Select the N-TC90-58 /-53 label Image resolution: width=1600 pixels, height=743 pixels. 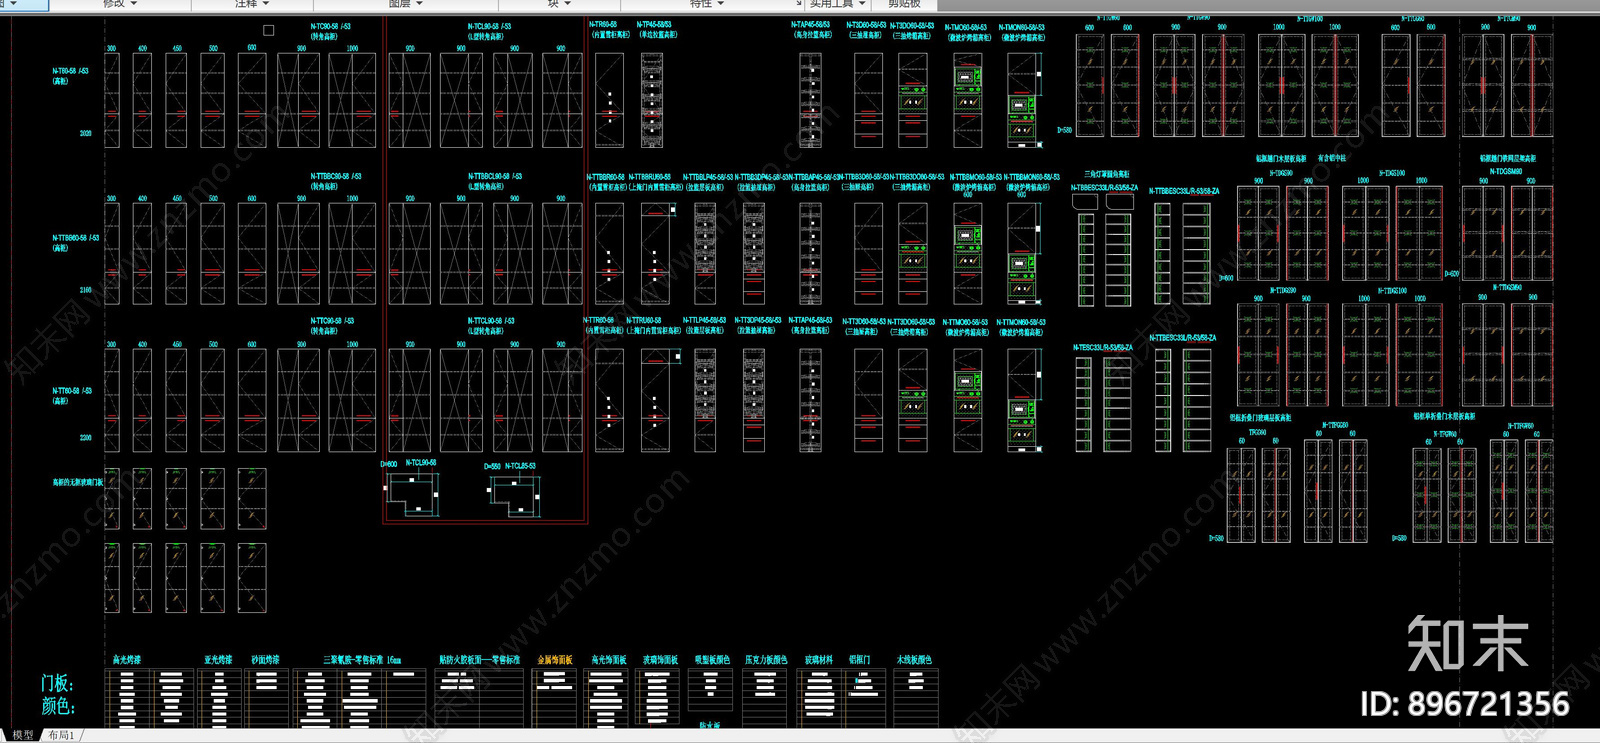pos(330,27)
